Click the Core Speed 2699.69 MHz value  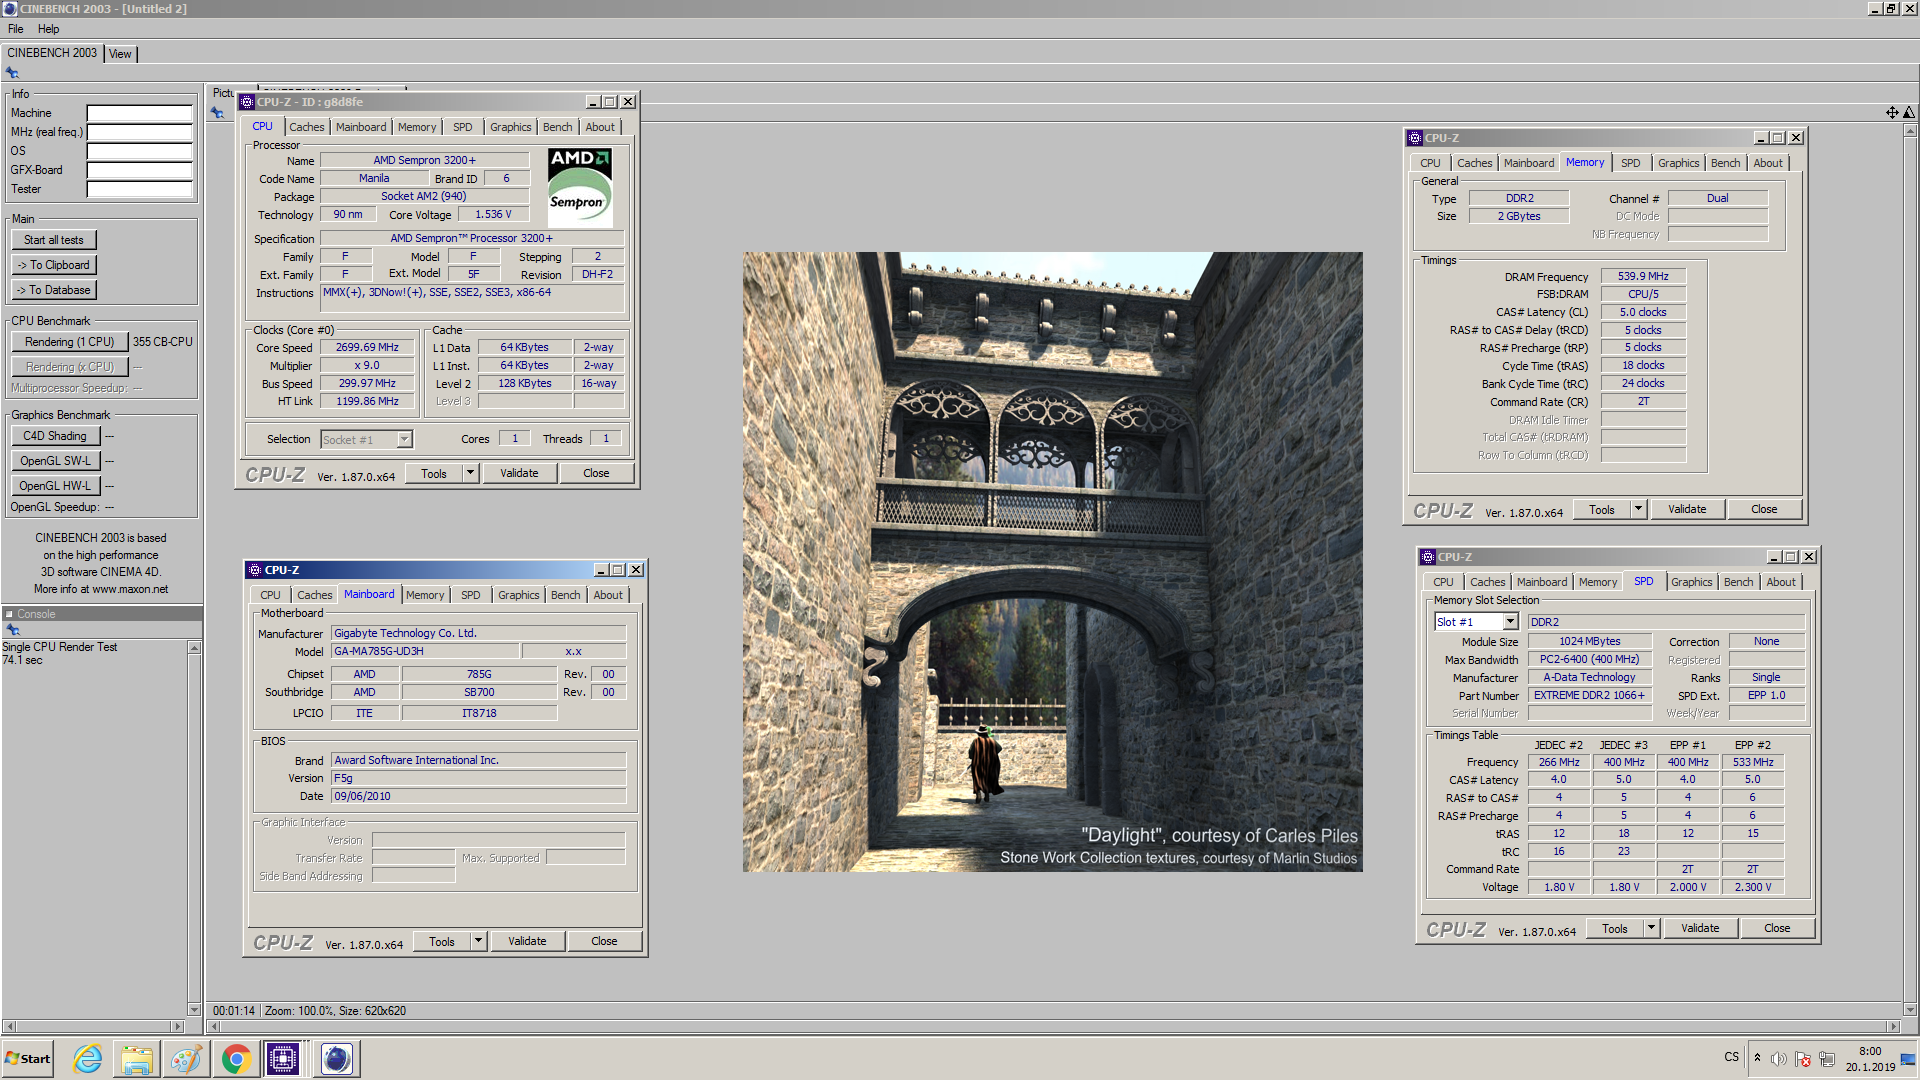click(367, 348)
